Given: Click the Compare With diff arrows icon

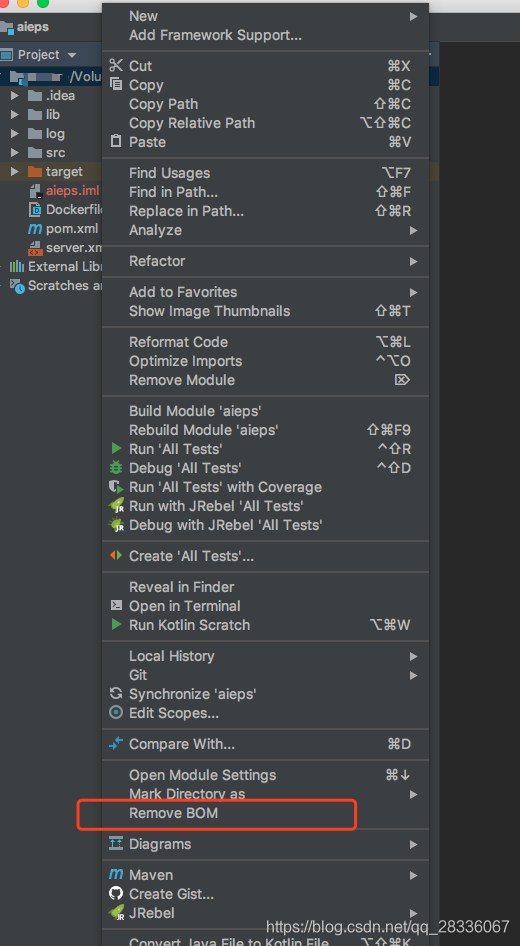Looking at the screenshot, I should click(116, 743).
